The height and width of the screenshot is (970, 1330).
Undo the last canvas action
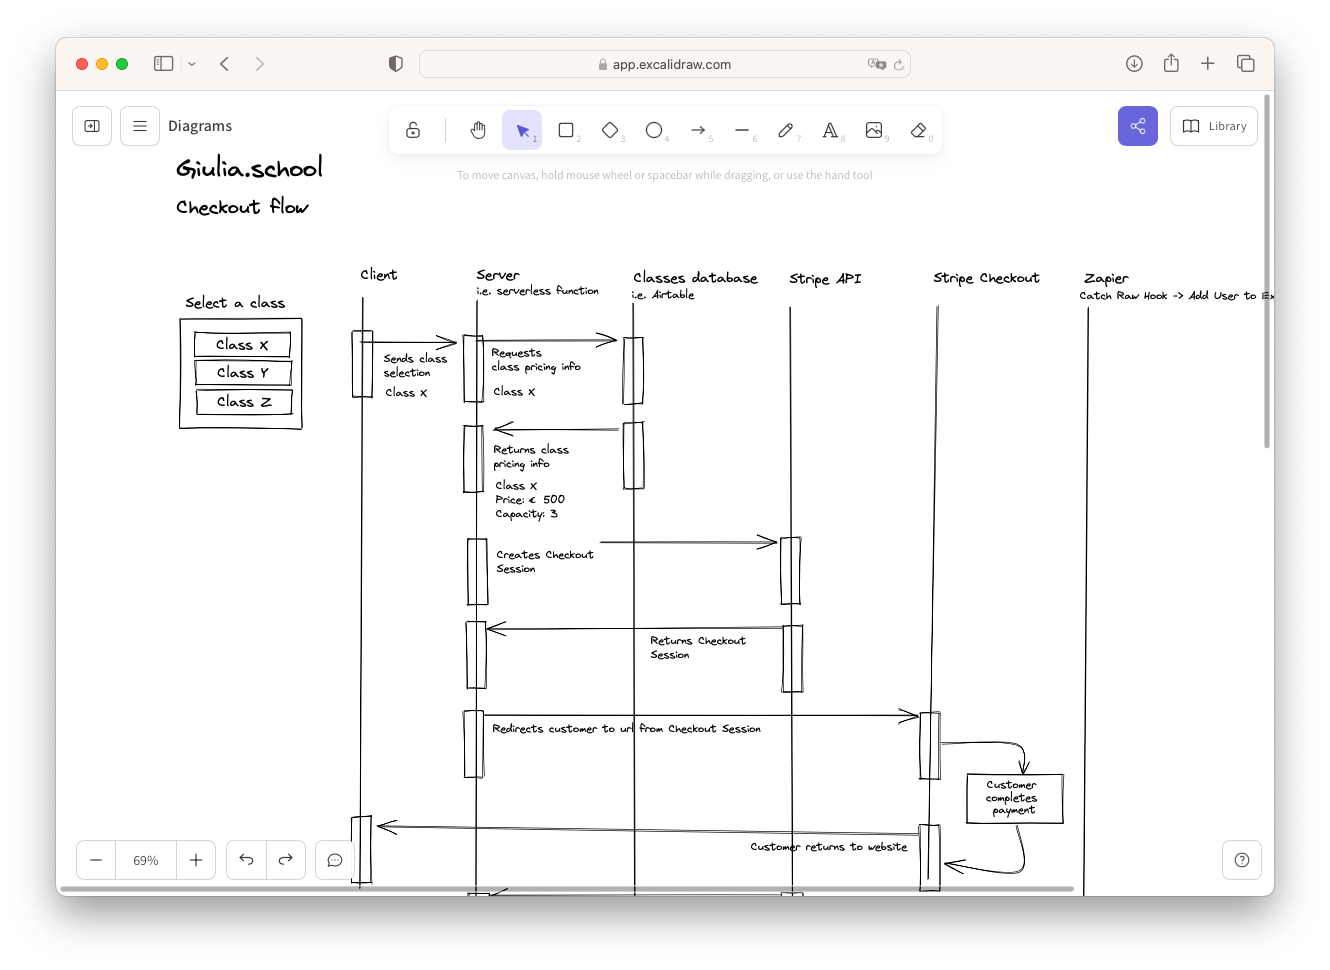click(x=247, y=860)
